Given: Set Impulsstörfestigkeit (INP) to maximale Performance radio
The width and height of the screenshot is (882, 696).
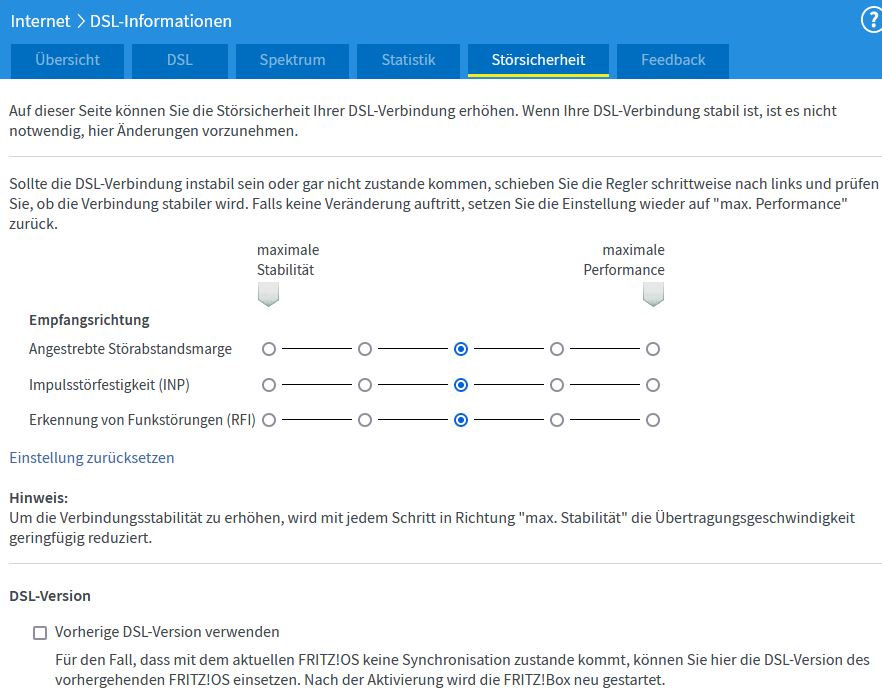Looking at the screenshot, I should [653, 385].
